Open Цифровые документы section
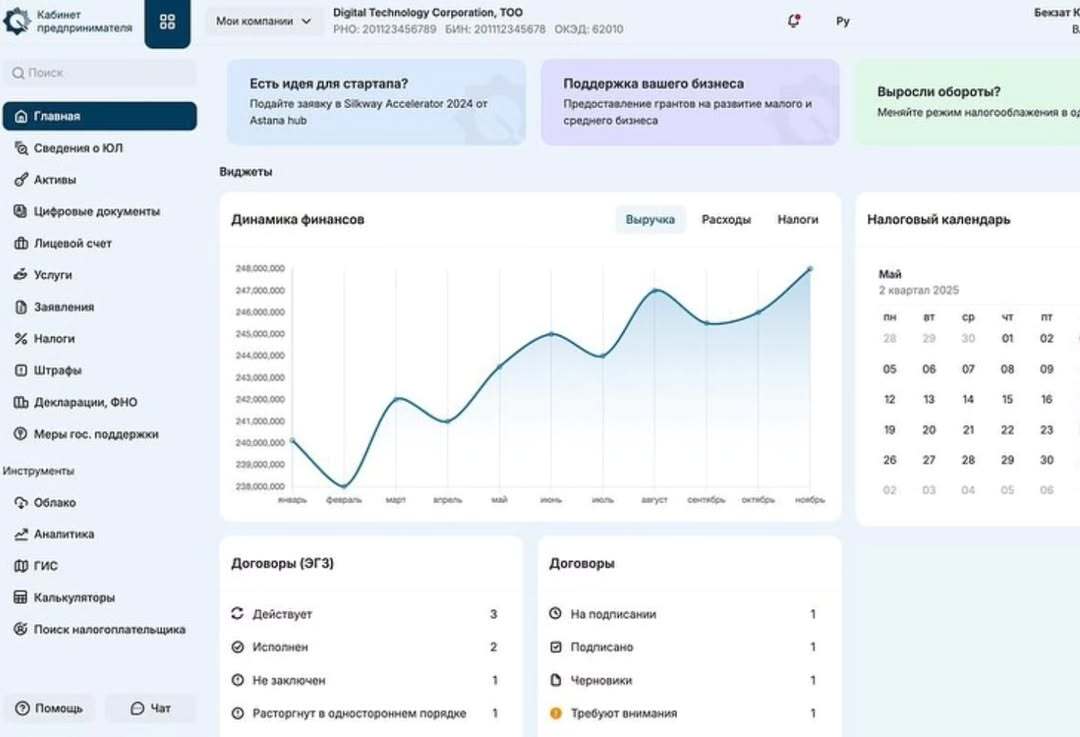The width and height of the screenshot is (1080, 737). 96,211
